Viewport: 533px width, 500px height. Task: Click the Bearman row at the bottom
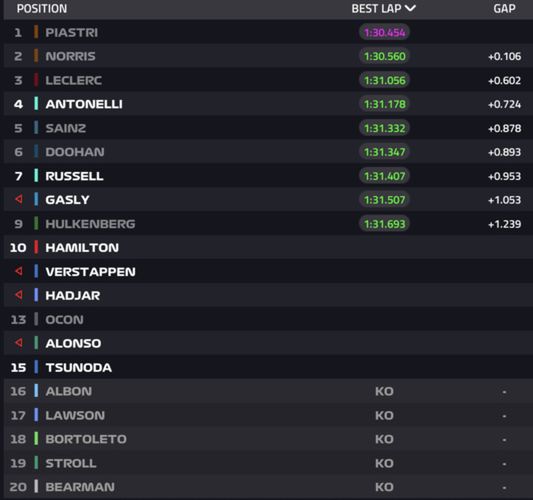click(x=268, y=487)
